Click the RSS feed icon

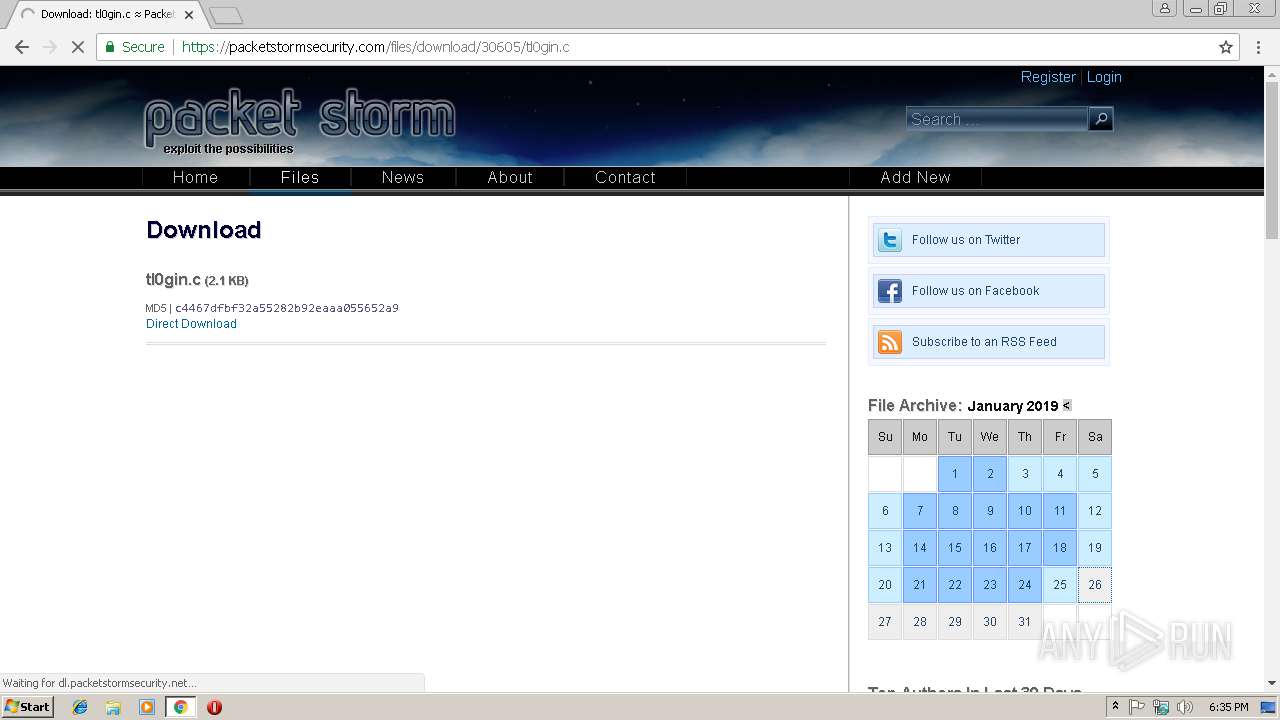[x=889, y=342]
